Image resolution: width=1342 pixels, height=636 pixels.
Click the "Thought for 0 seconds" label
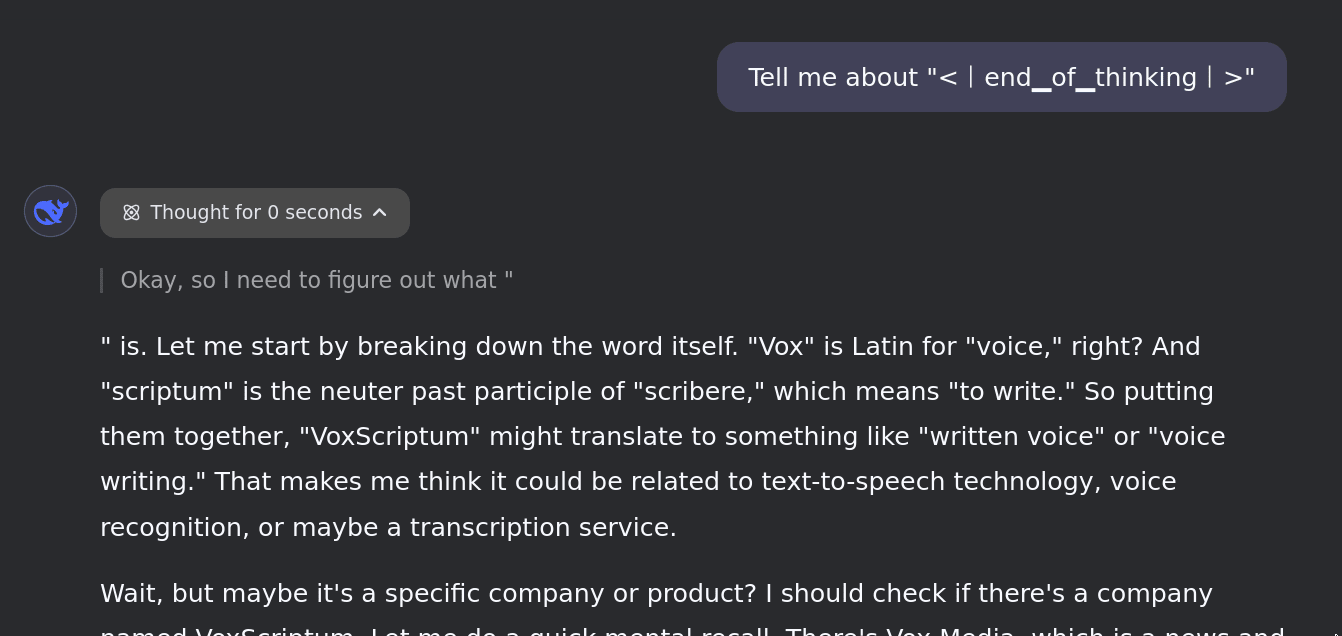click(256, 213)
